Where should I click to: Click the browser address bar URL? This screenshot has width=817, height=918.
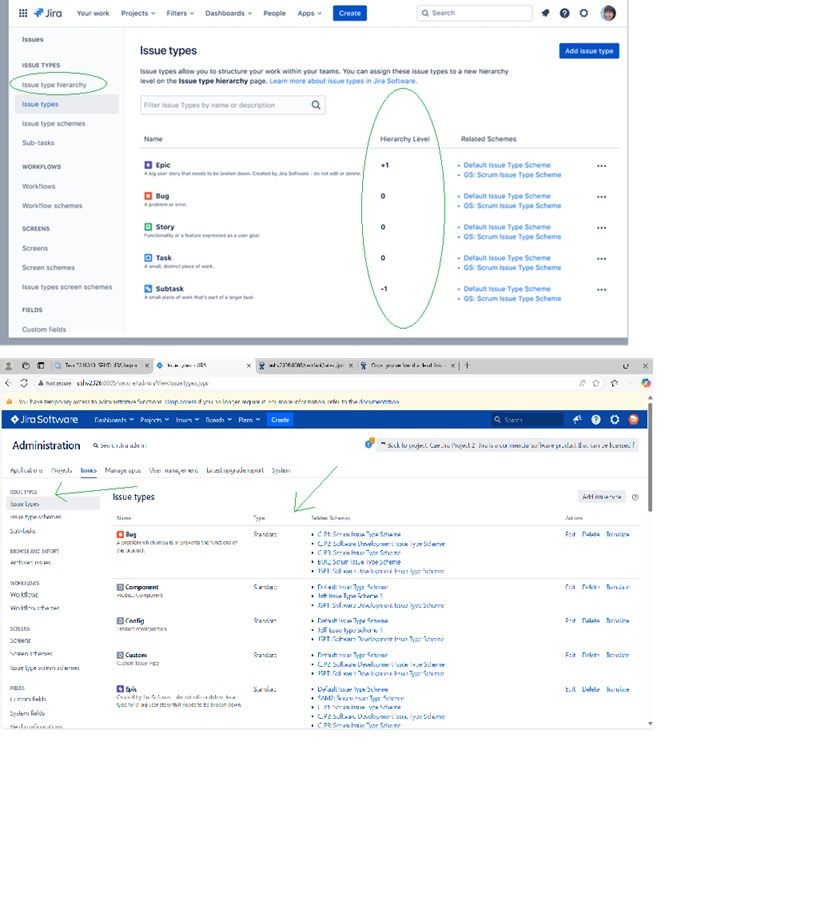(x=142, y=383)
